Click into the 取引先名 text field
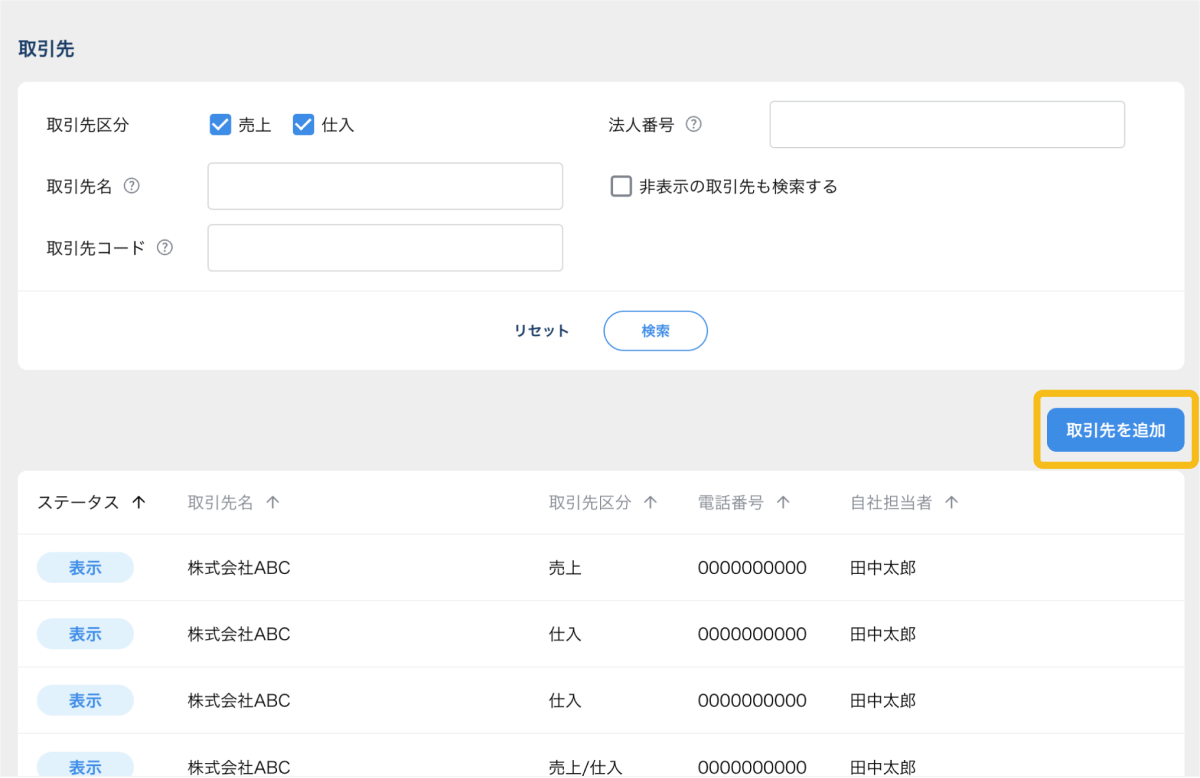 tap(385, 186)
